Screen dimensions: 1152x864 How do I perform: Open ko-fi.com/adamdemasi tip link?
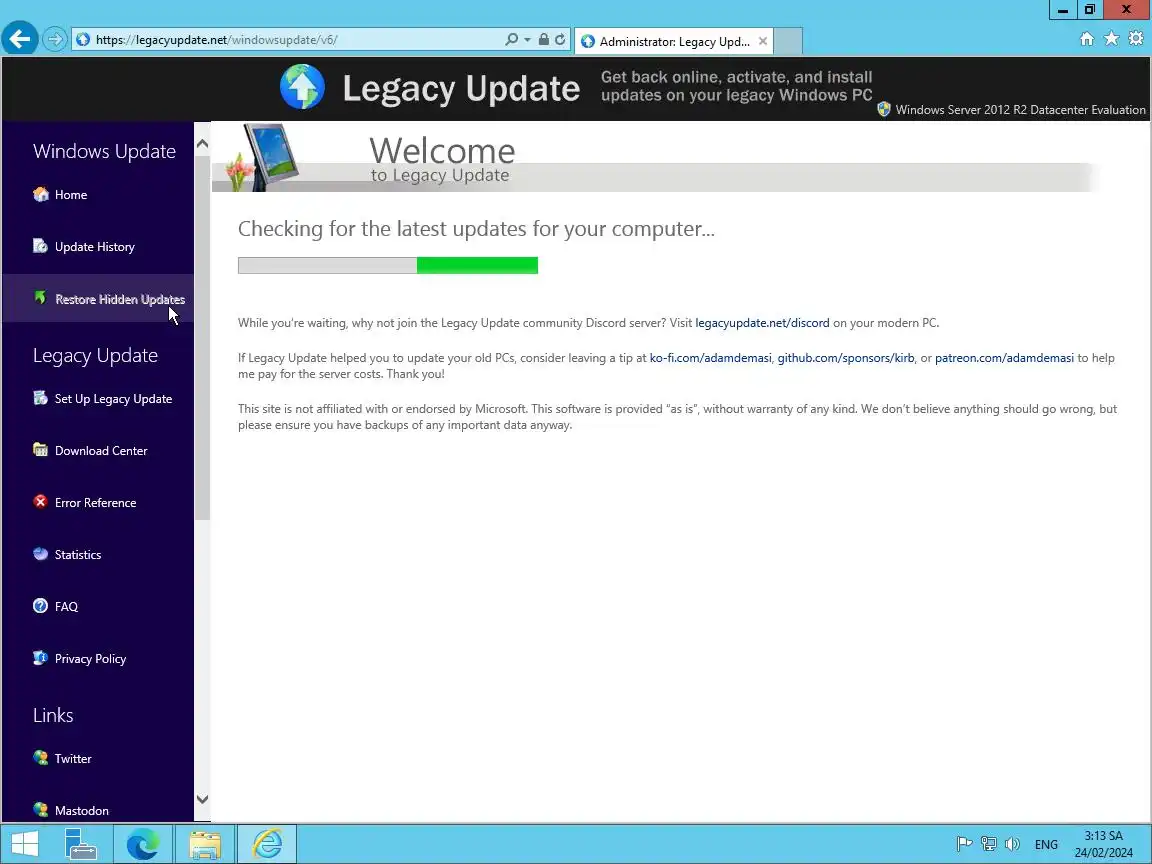pyautogui.click(x=710, y=358)
